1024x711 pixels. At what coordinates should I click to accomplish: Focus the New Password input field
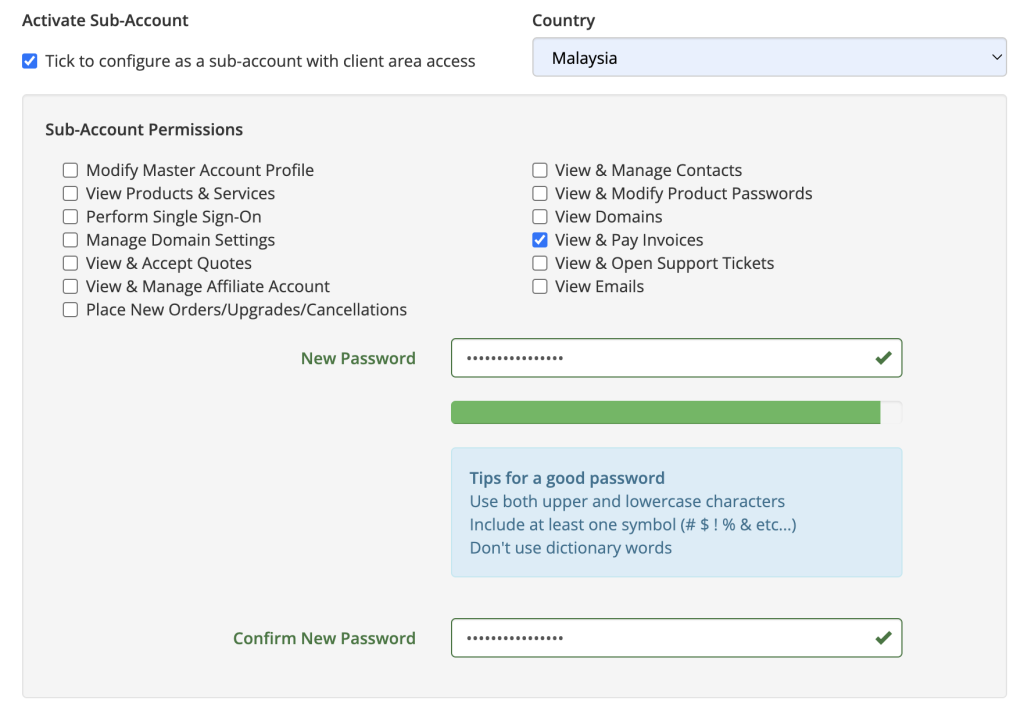pos(677,358)
